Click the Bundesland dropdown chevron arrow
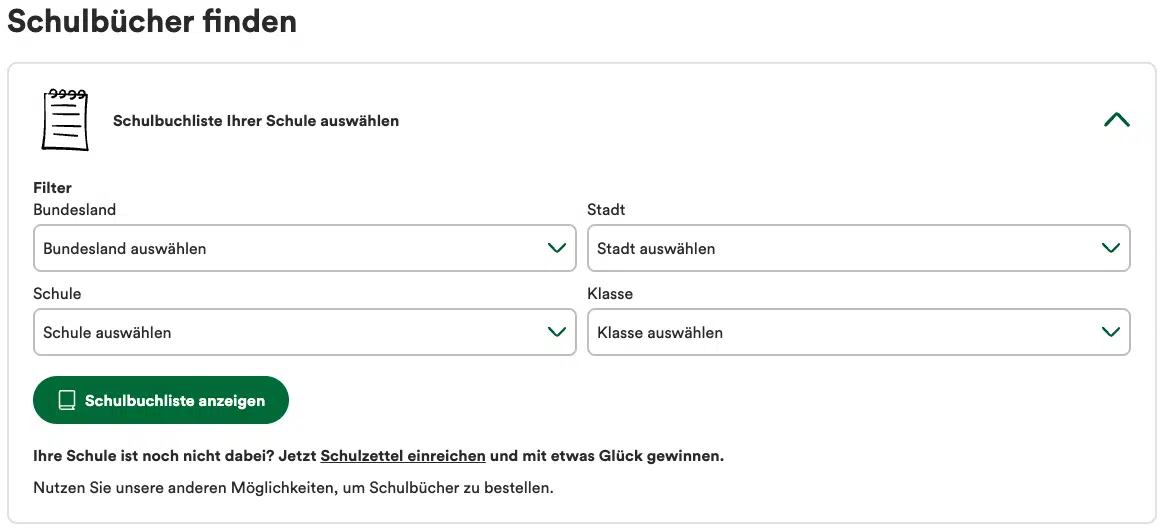 (556, 248)
